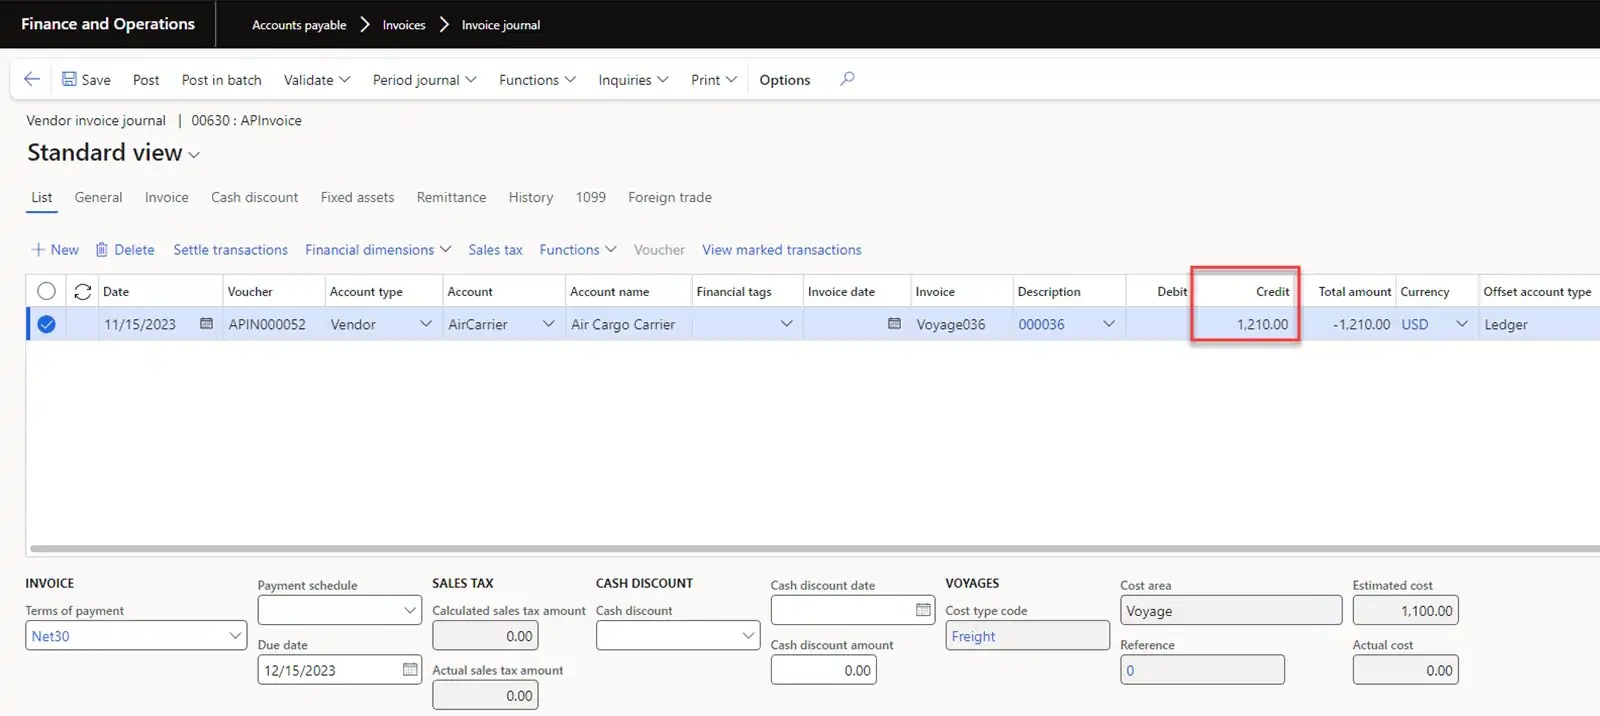
Task: Open the Currency USD dropdown
Action: 1461,324
